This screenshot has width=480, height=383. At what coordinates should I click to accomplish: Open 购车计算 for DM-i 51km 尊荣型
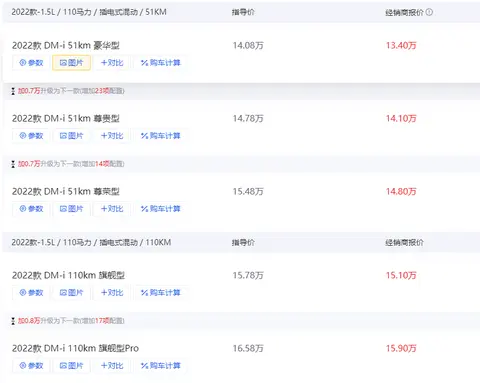click(x=161, y=209)
